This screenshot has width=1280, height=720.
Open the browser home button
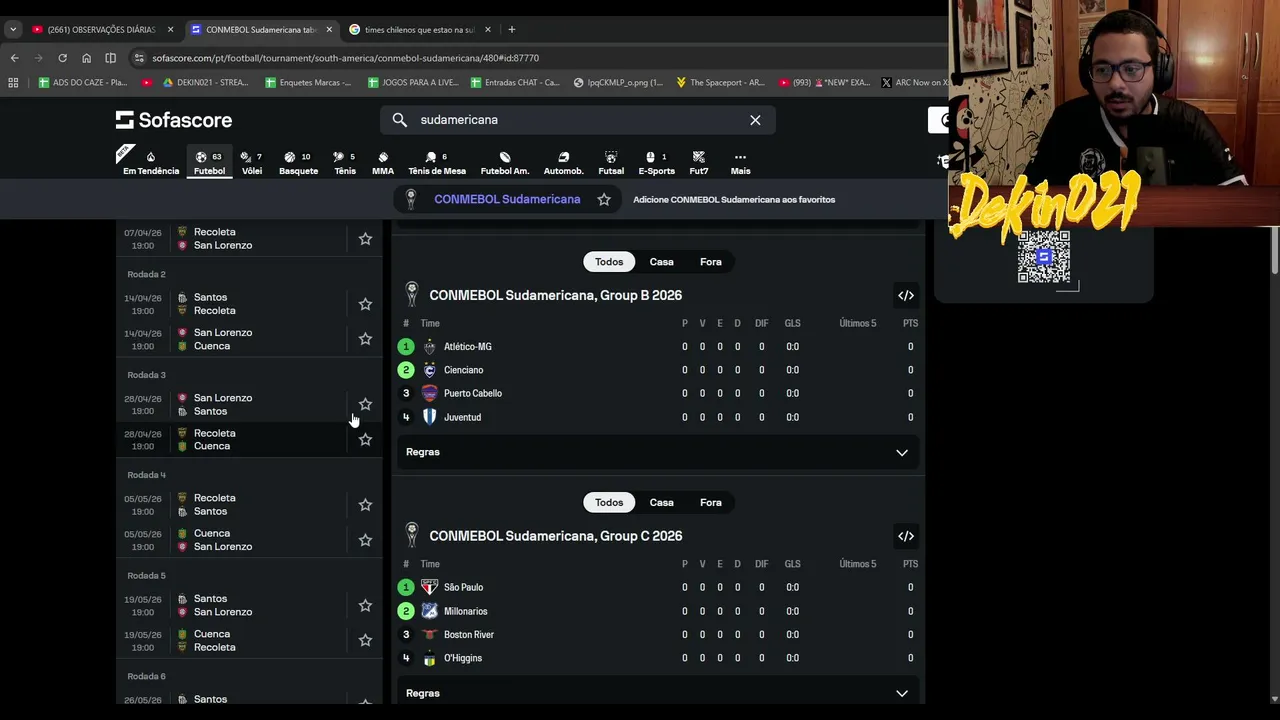click(x=86, y=58)
